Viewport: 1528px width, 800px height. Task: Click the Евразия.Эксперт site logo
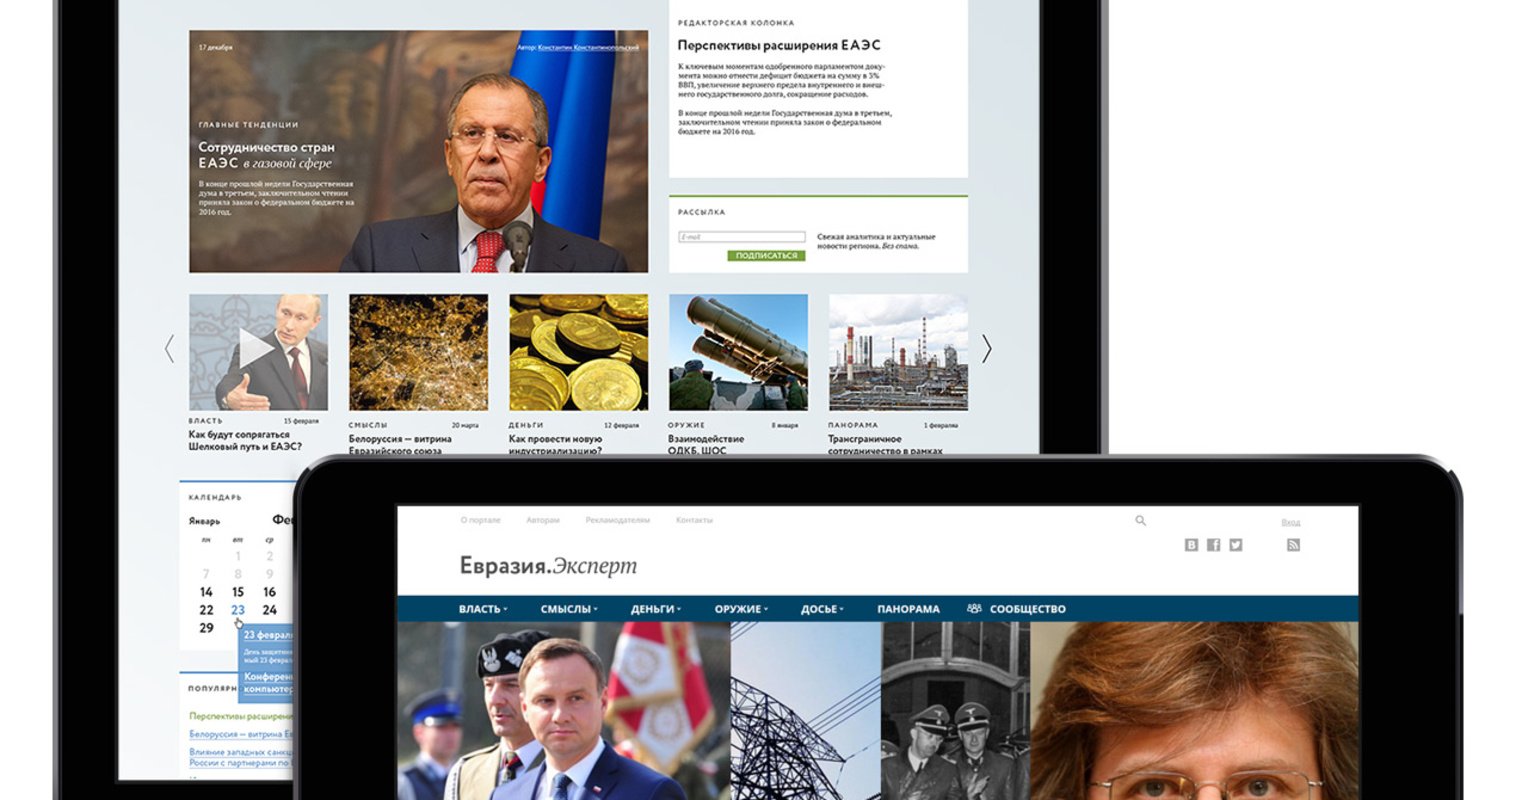(548, 566)
